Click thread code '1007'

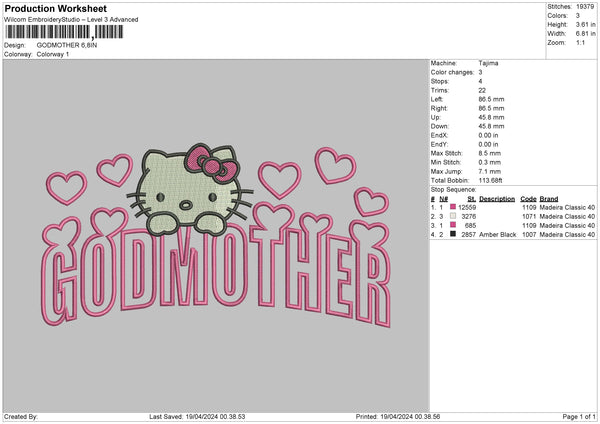[529, 234]
